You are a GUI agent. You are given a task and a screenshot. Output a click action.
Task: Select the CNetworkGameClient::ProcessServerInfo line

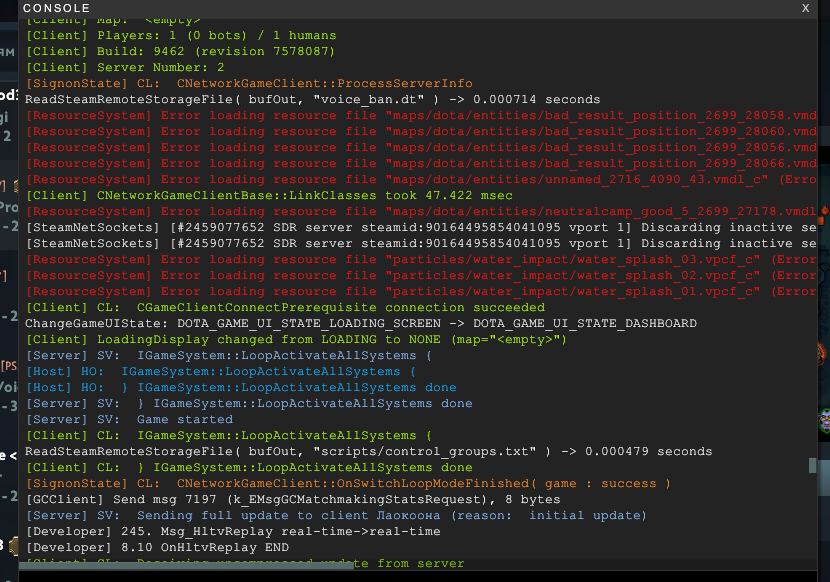[x=249, y=84]
